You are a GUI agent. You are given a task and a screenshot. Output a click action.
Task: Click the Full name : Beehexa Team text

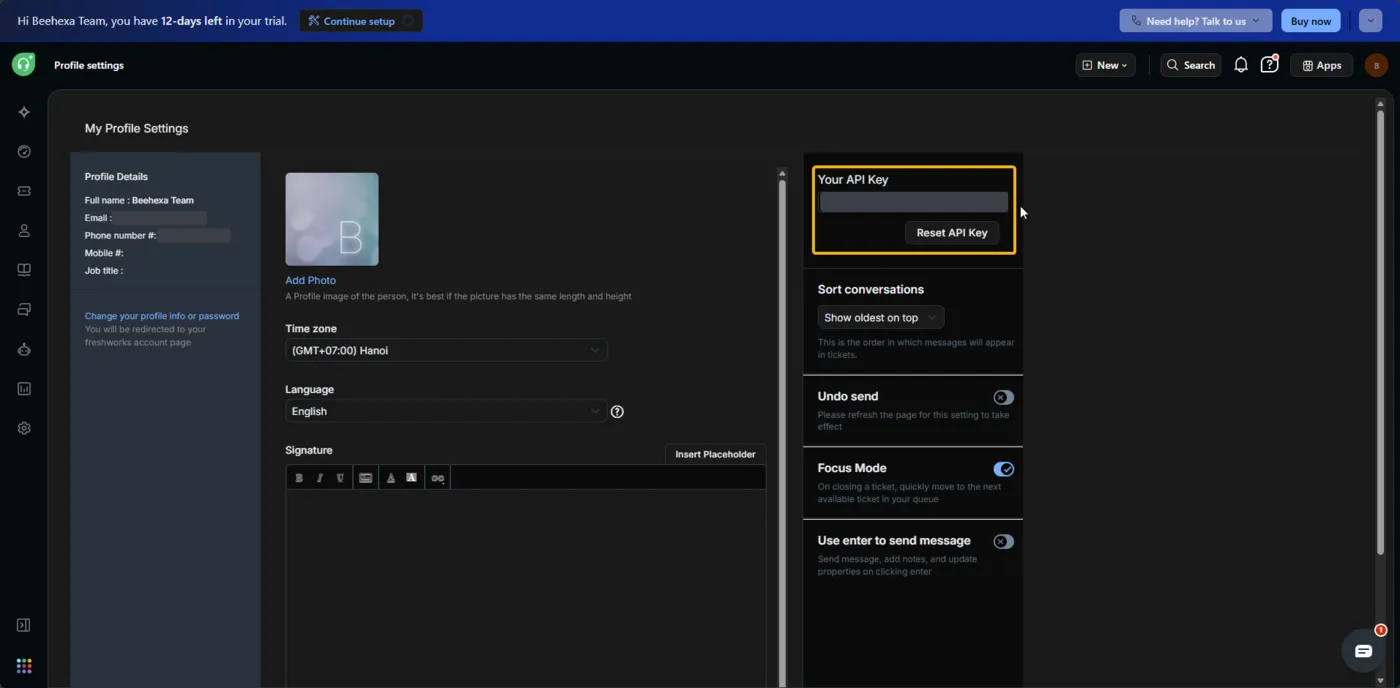click(139, 200)
